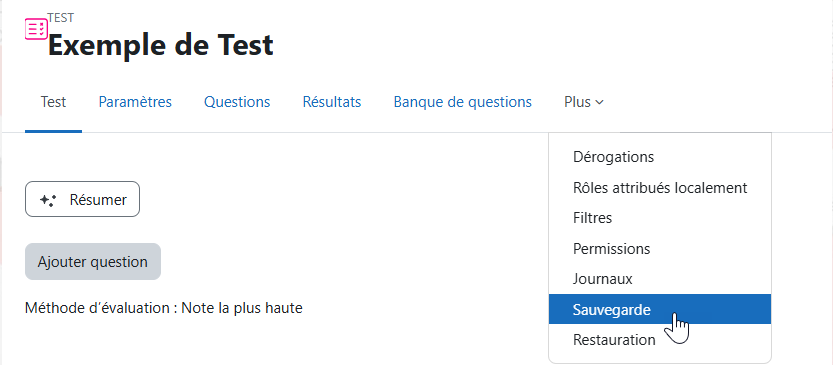The width and height of the screenshot is (833, 365).
Task: Go to the Questions tab
Action: 237,102
